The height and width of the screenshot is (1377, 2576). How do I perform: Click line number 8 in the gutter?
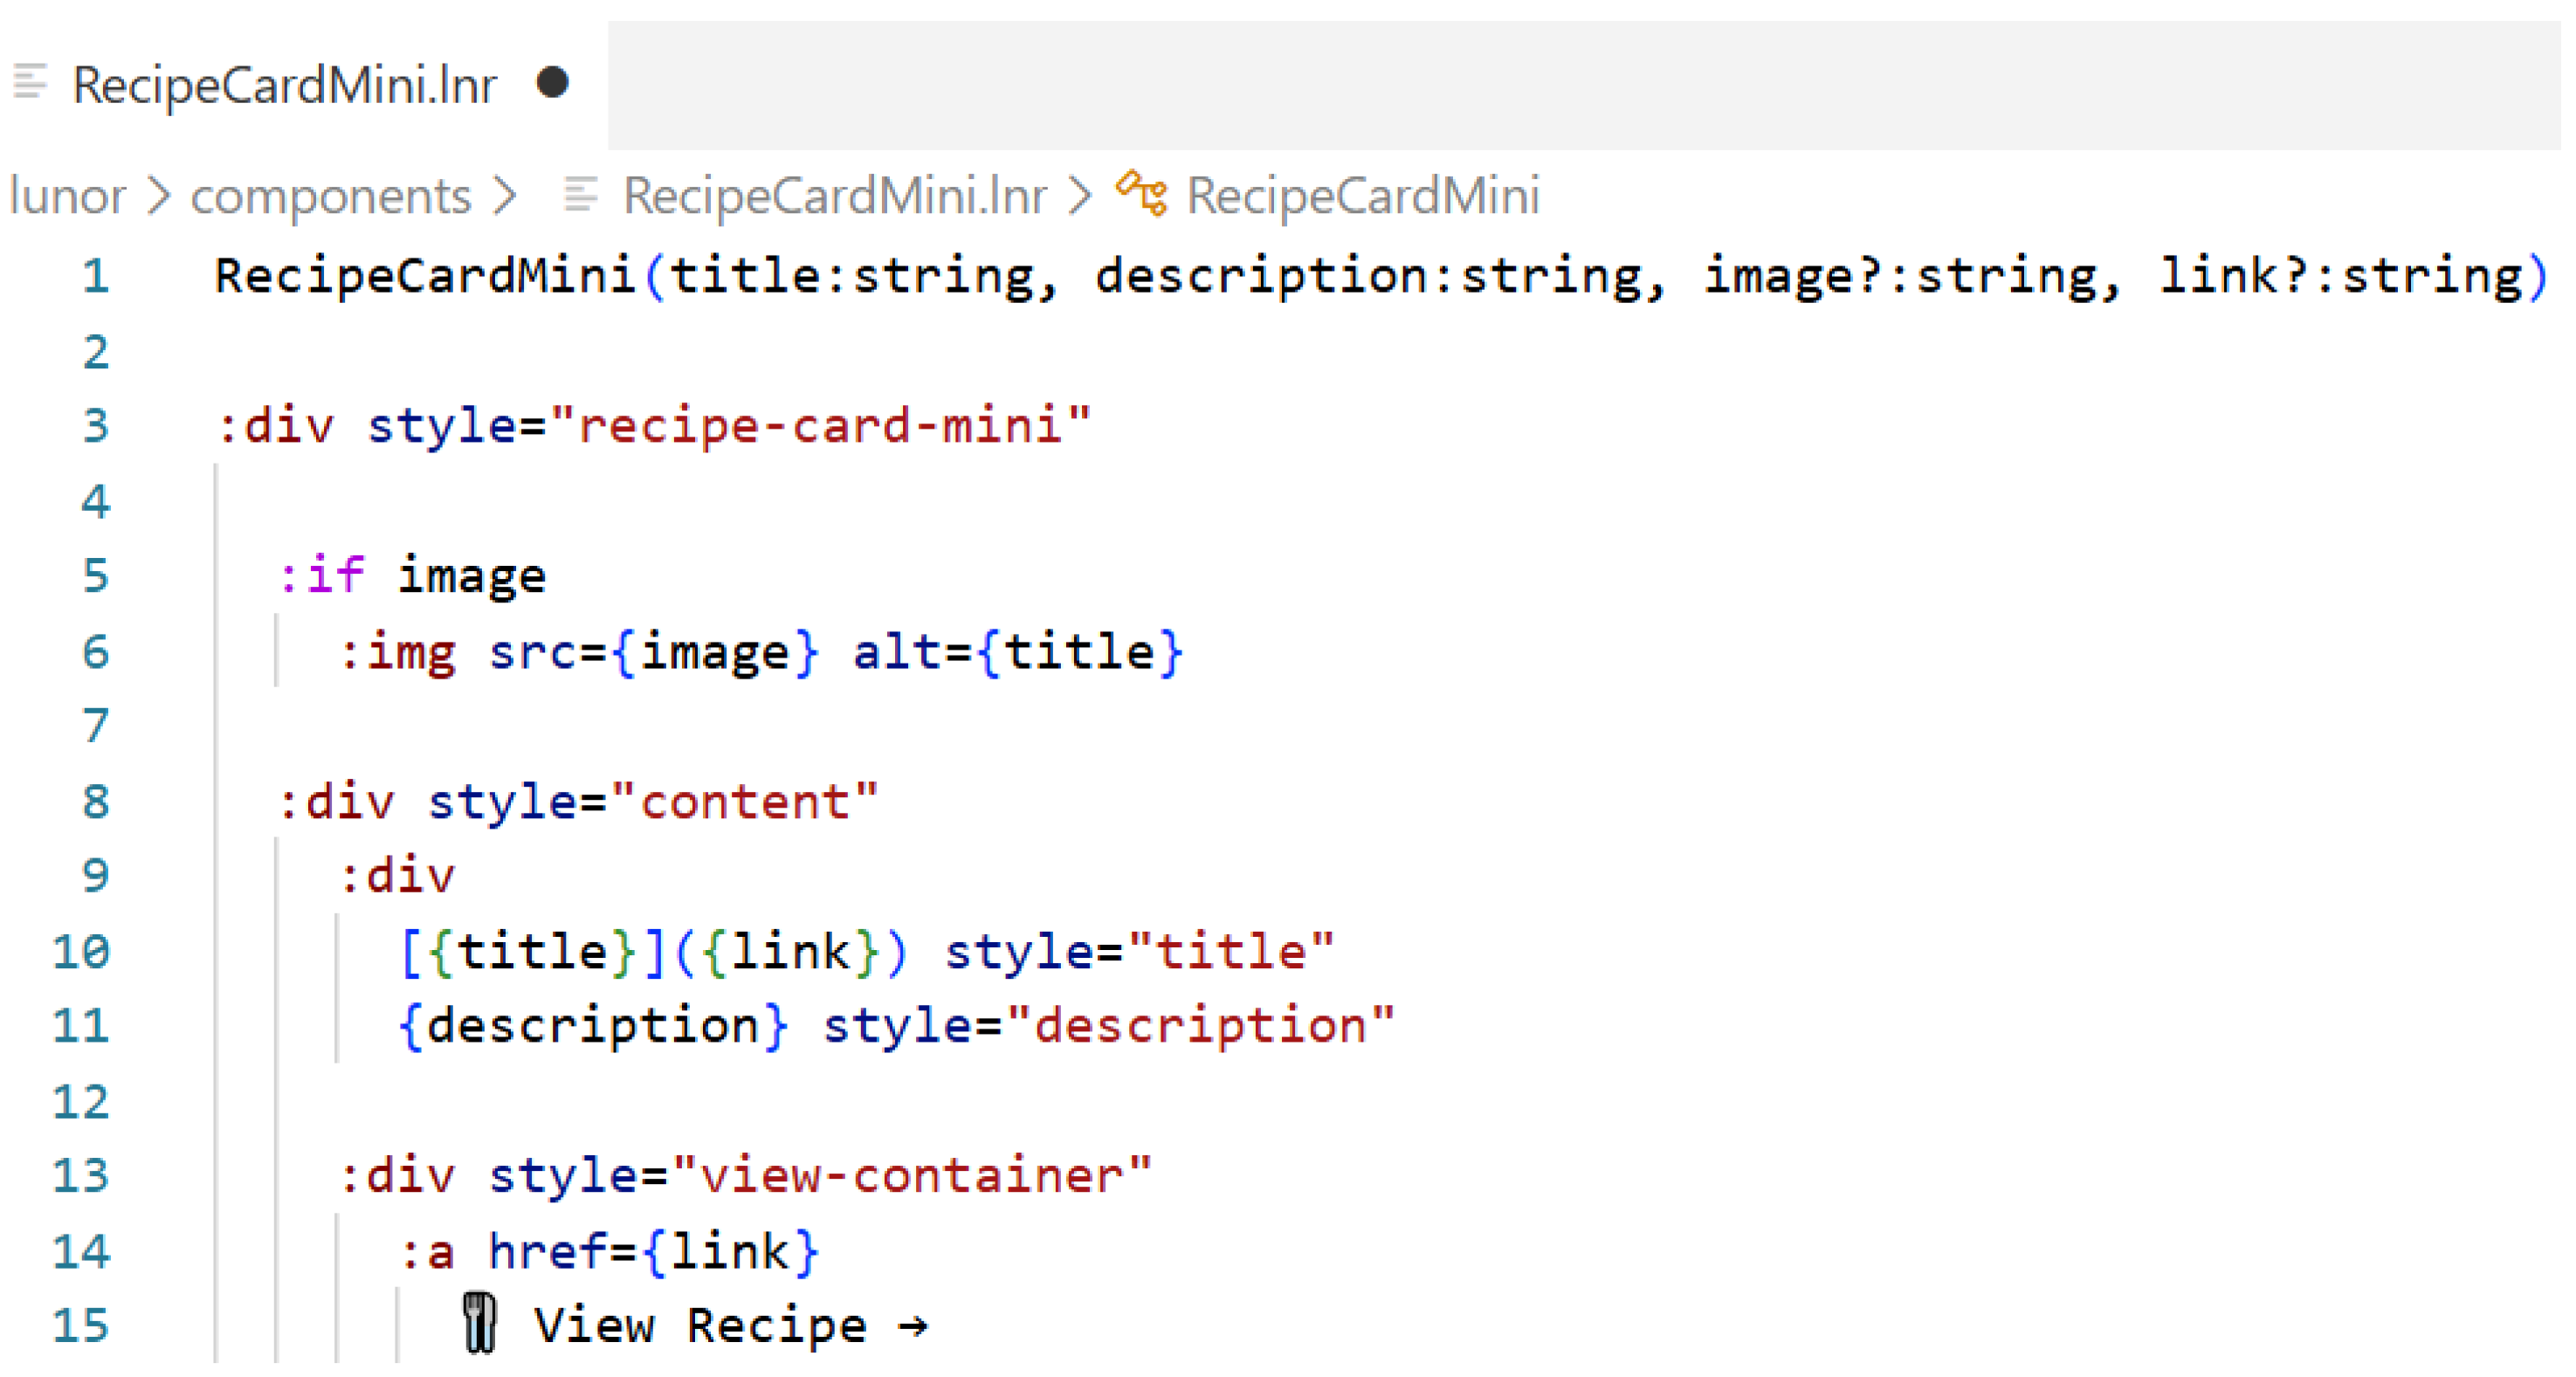(x=96, y=802)
